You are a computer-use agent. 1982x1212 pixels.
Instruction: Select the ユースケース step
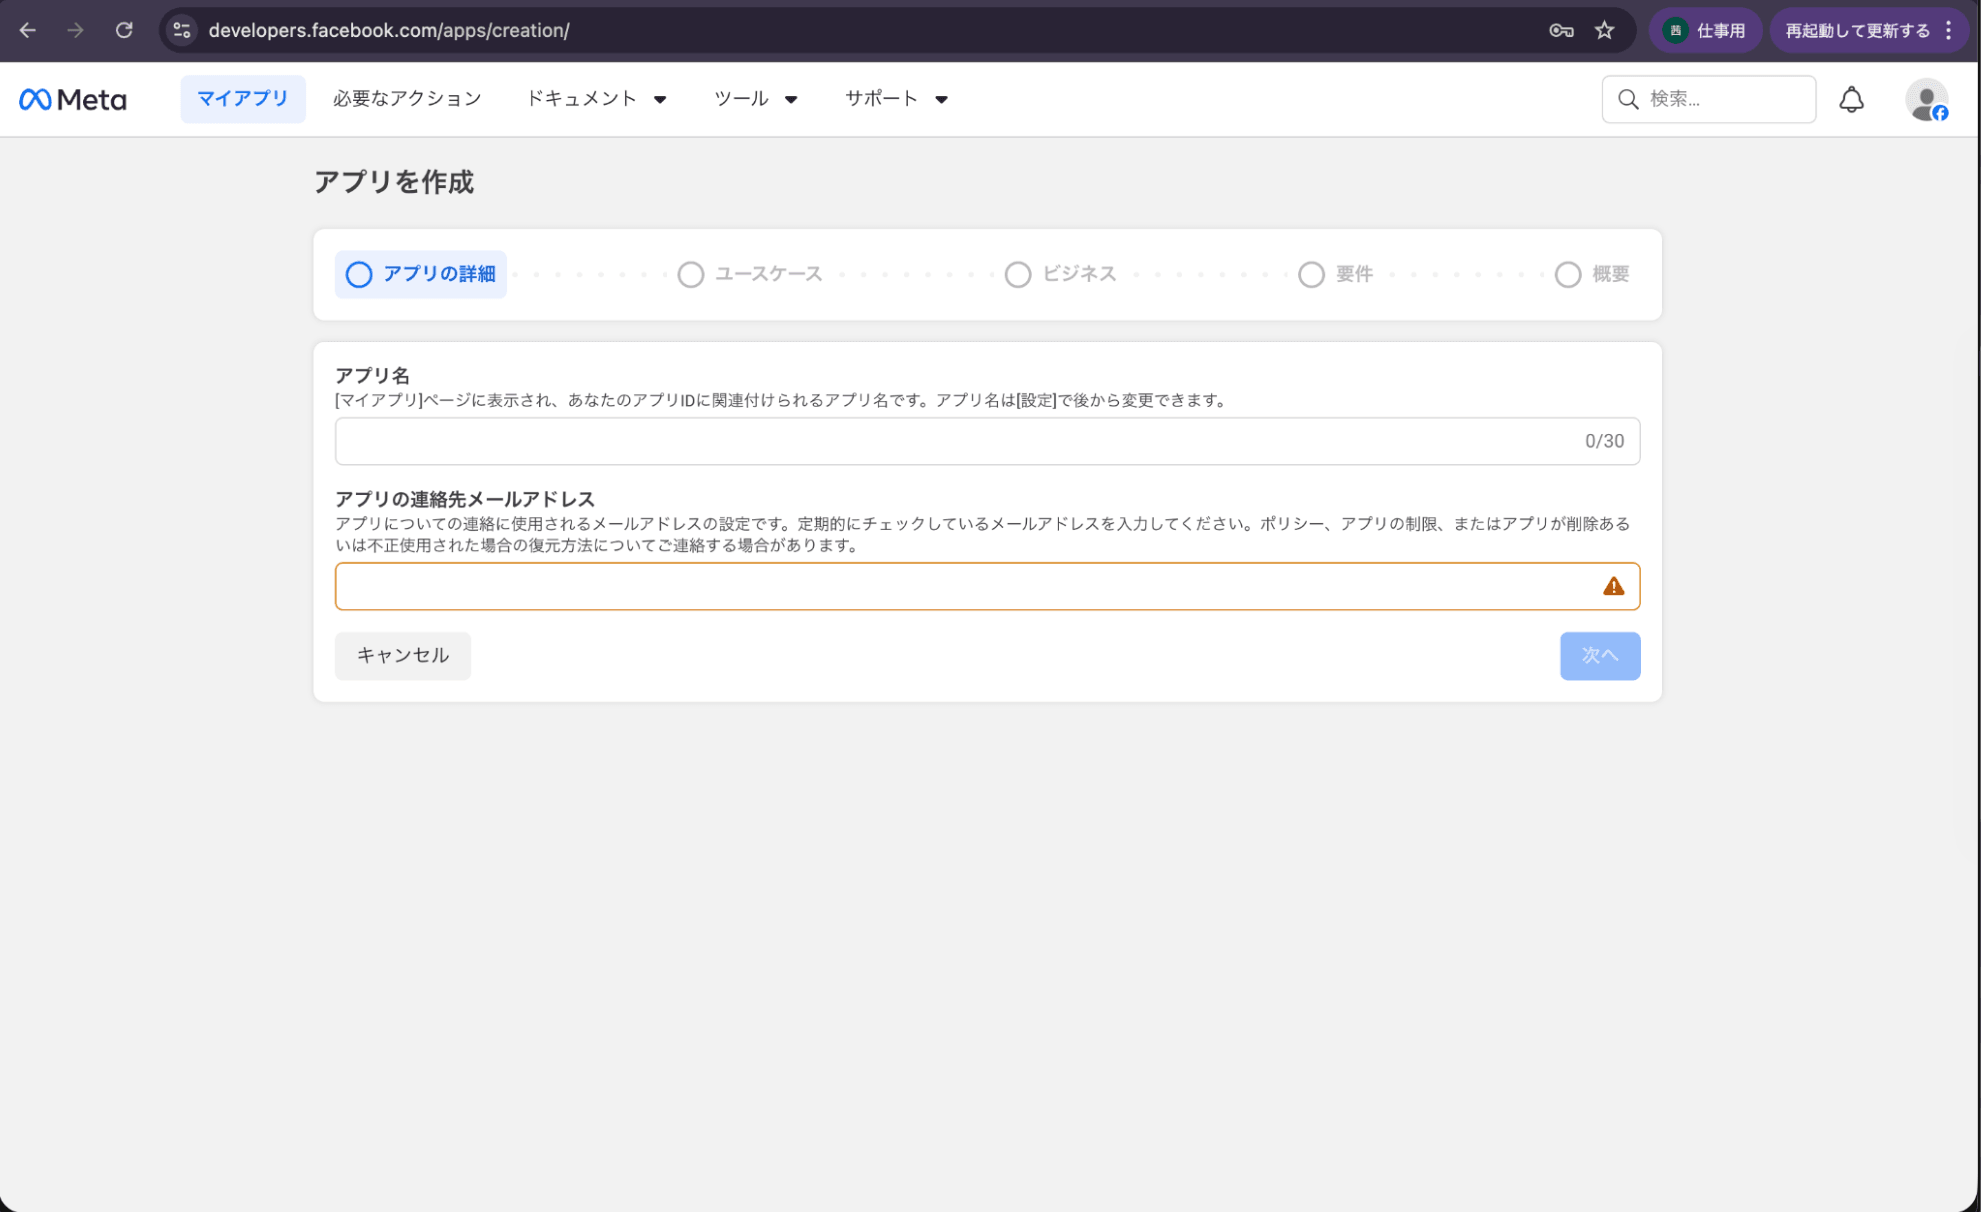pyautogui.click(x=750, y=274)
